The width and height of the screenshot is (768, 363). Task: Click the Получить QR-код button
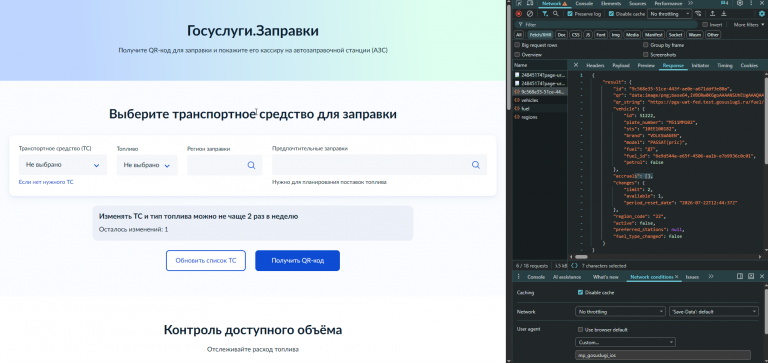(297, 261)
